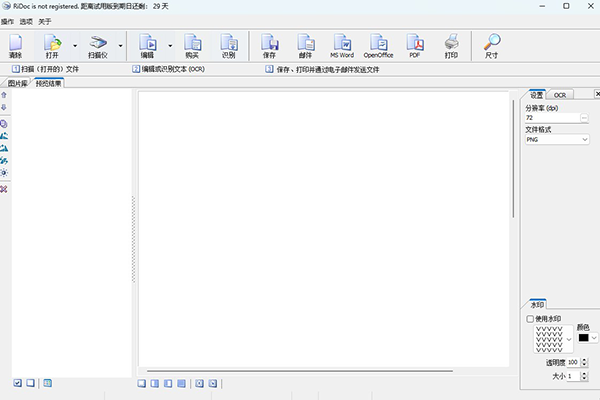
Task: Click the brightness sun icon in left sidebar
Action: click(4, 173)
